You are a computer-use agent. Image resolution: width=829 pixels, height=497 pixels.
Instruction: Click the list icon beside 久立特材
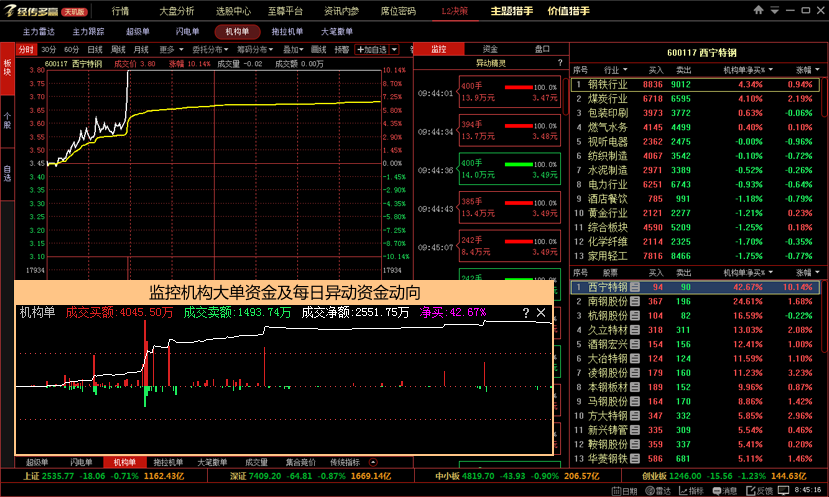tap(635, 330)
